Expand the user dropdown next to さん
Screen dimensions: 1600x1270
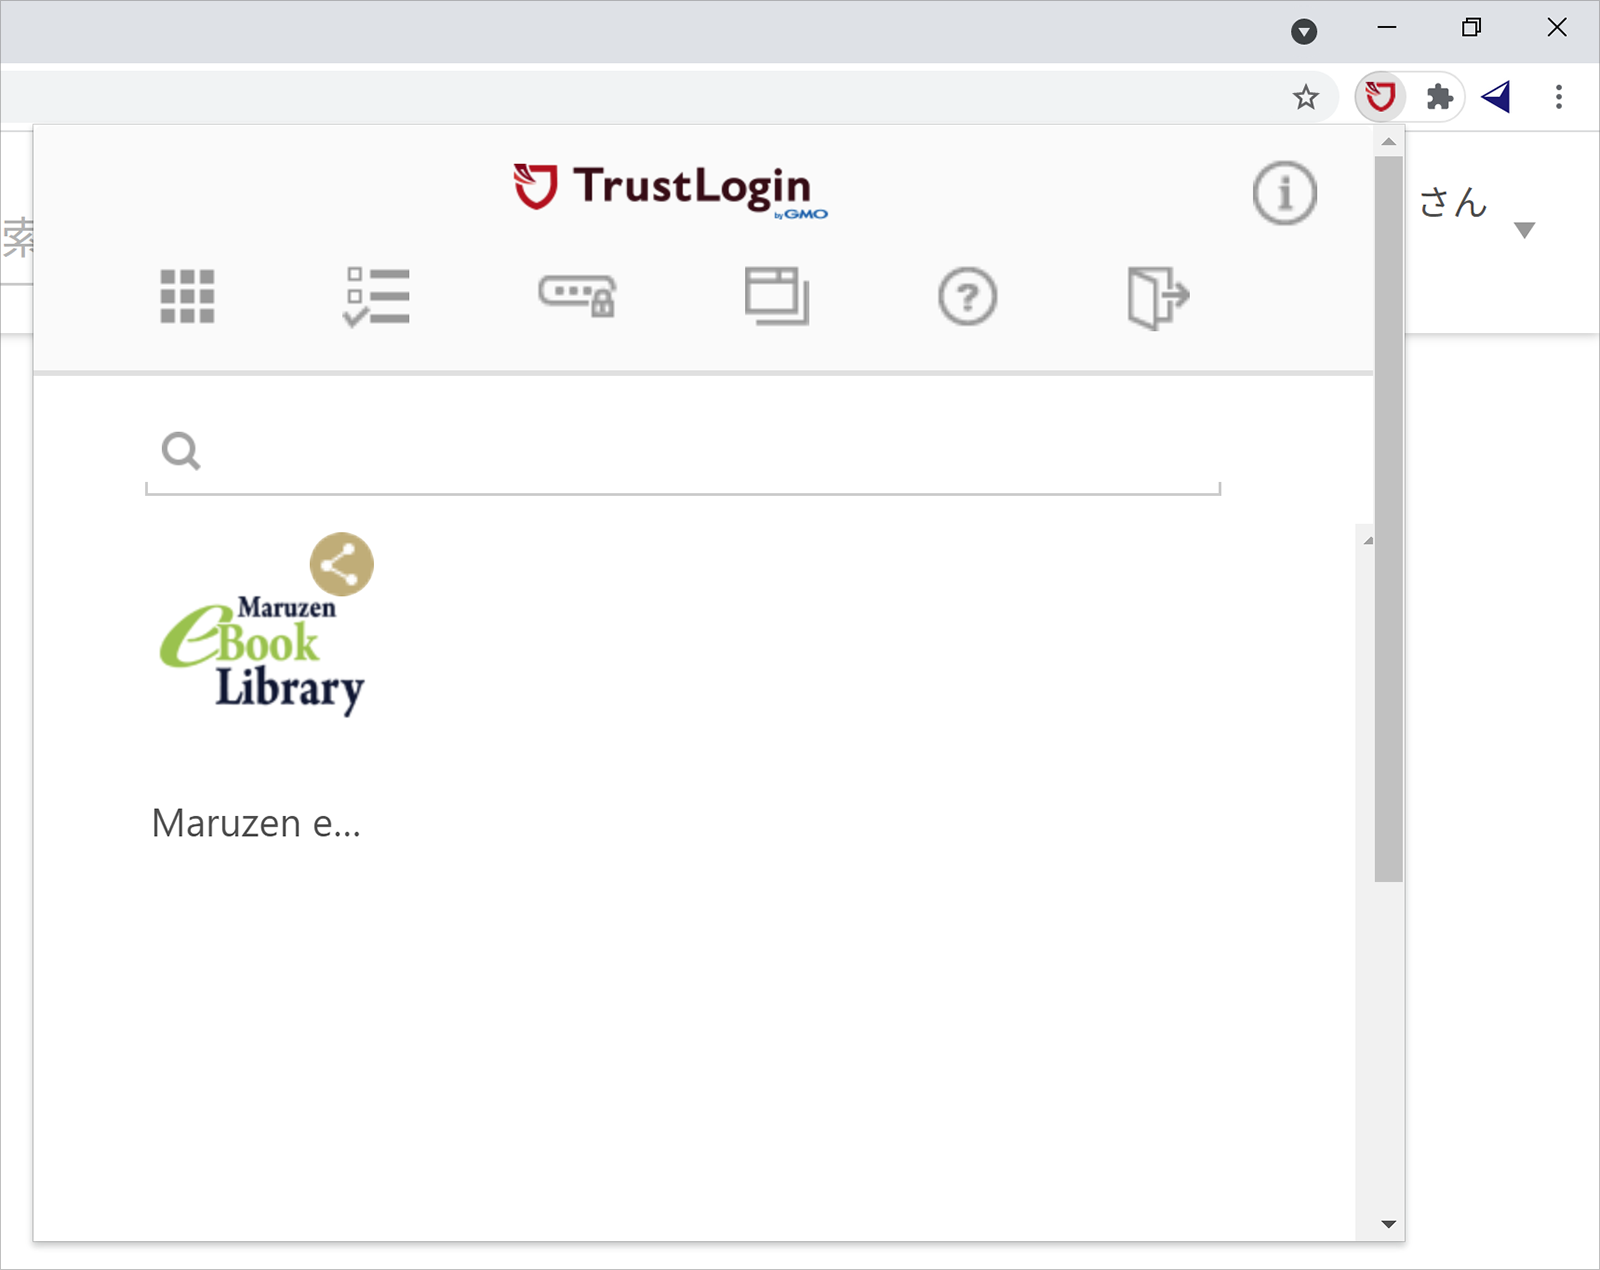click(1524, 230)
